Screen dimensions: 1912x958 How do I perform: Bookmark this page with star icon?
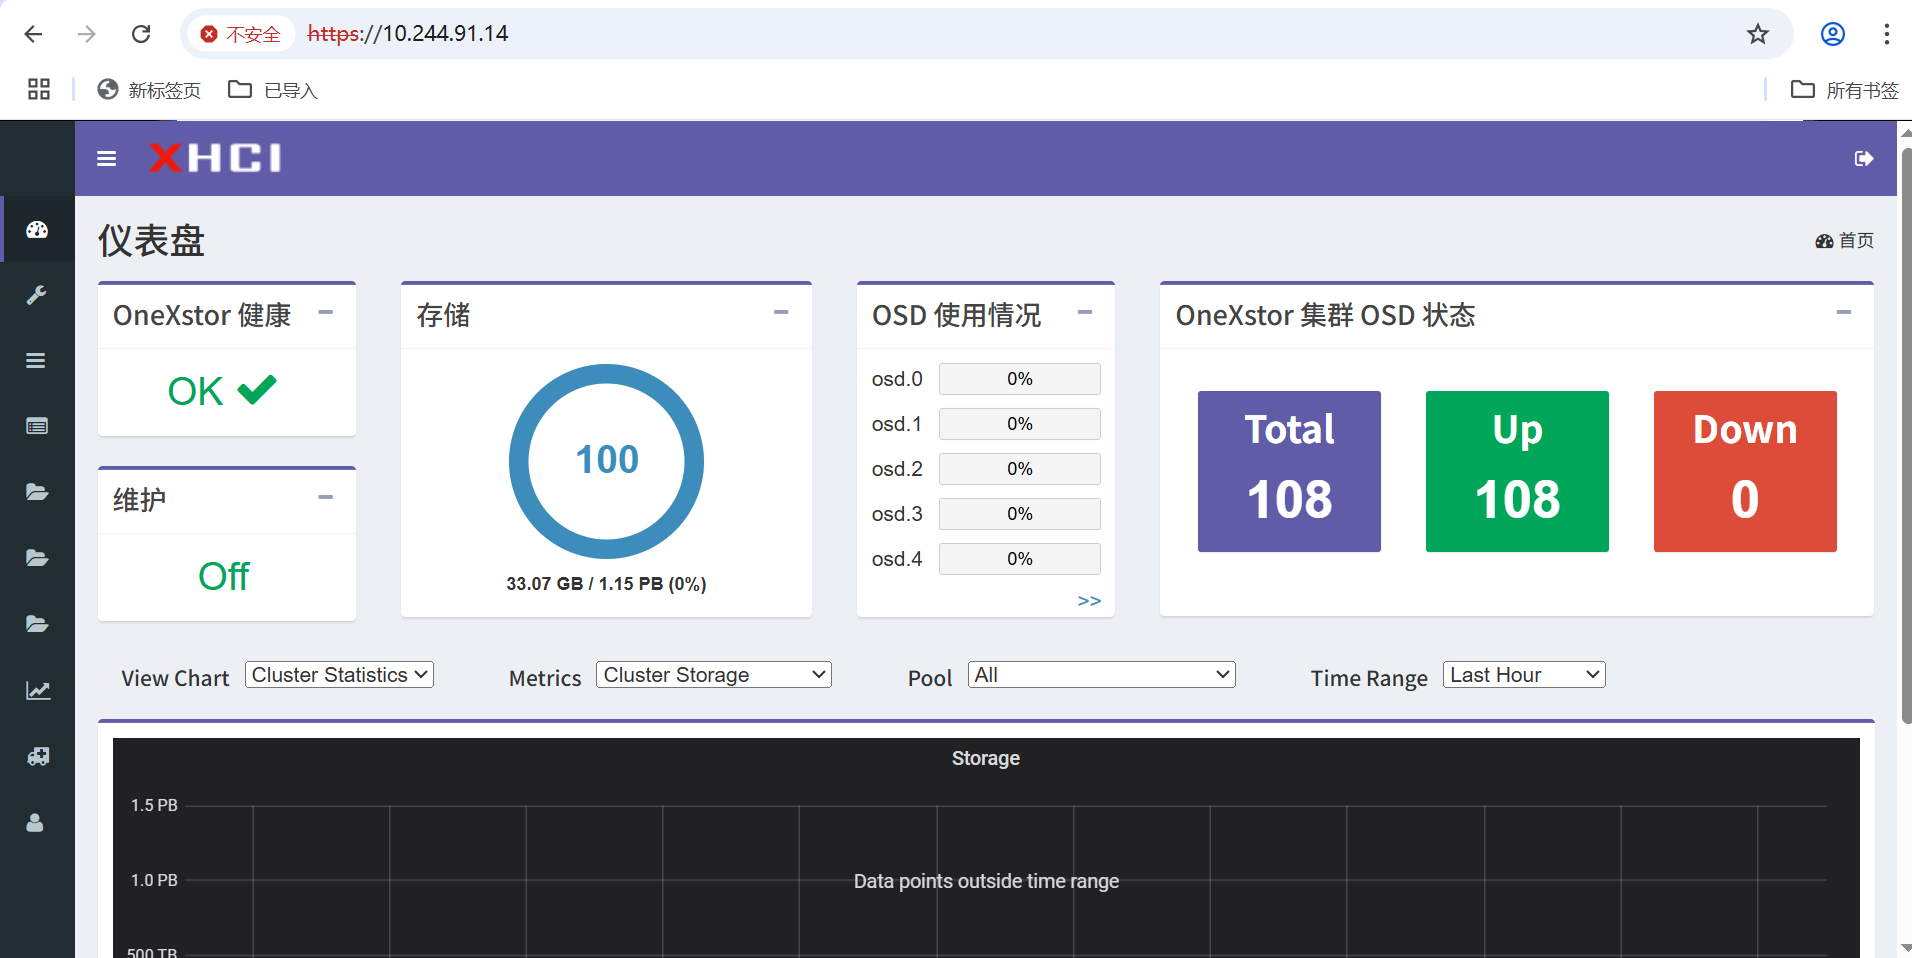1757,34
